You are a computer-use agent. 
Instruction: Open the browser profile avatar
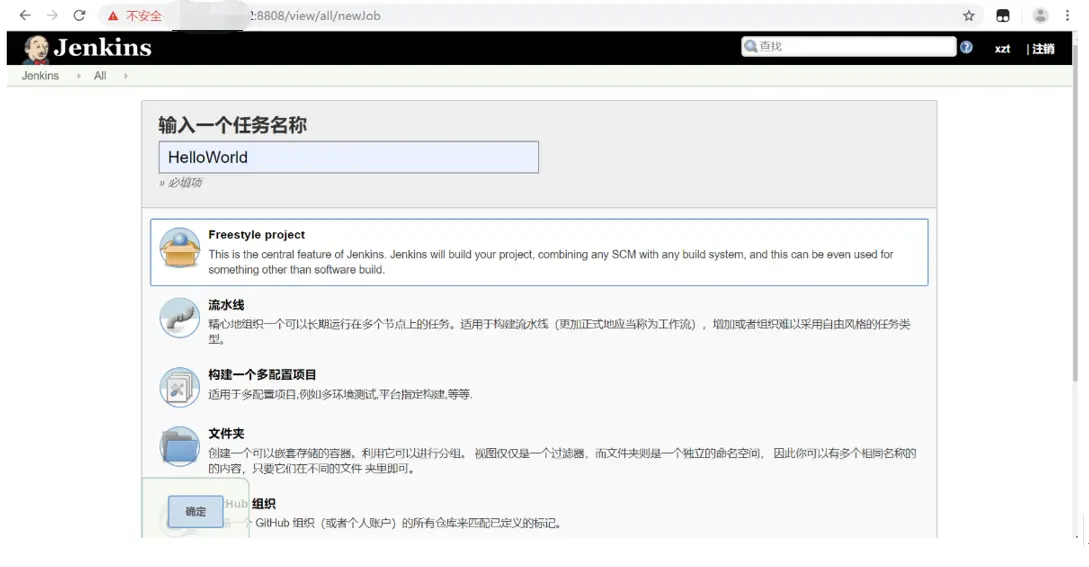point(1040,15)
